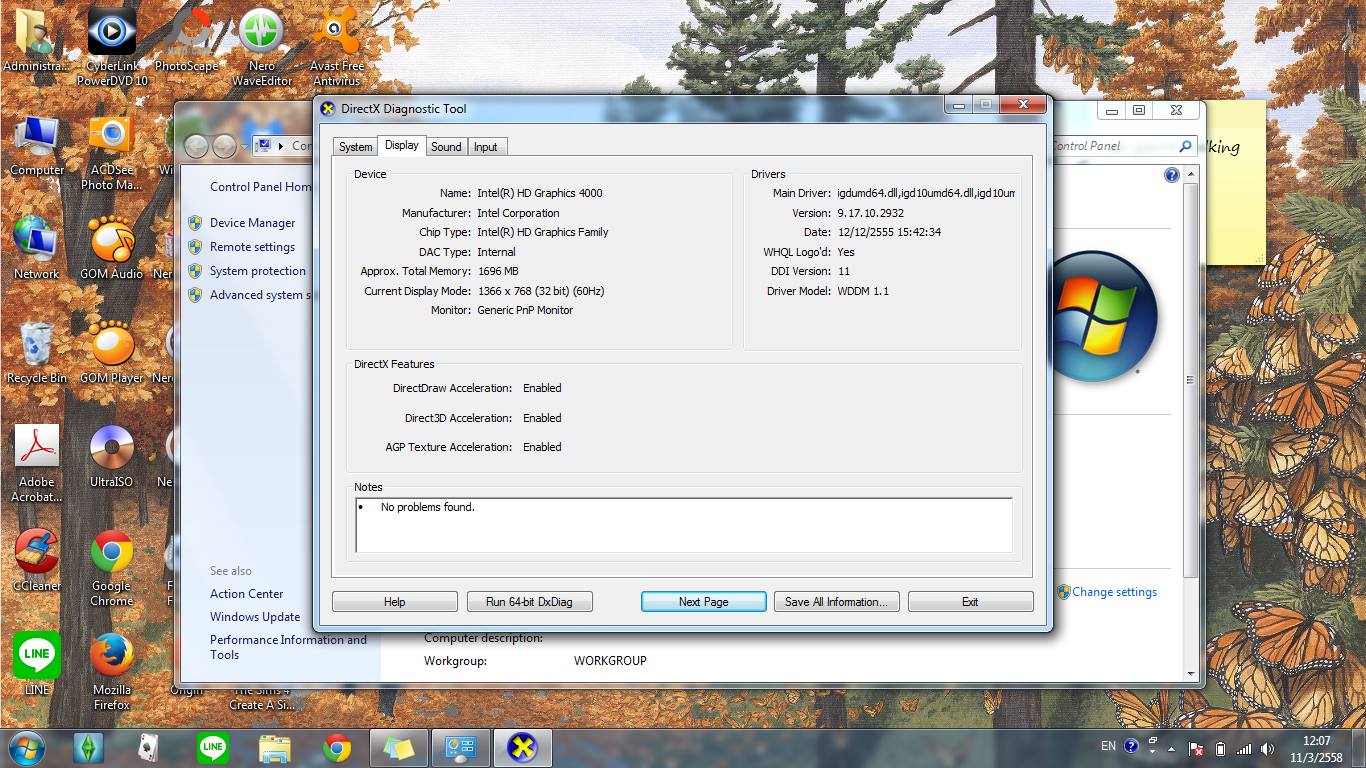Open Device Manager link in Control Panel
The height and width of the screenshot is (768, 1366).
point(252,223)
